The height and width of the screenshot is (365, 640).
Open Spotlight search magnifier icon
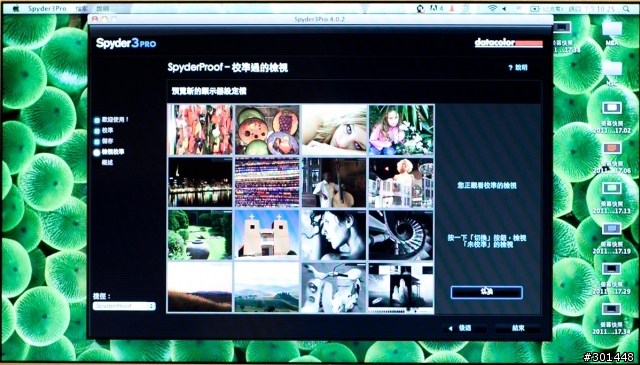point(626,9)
